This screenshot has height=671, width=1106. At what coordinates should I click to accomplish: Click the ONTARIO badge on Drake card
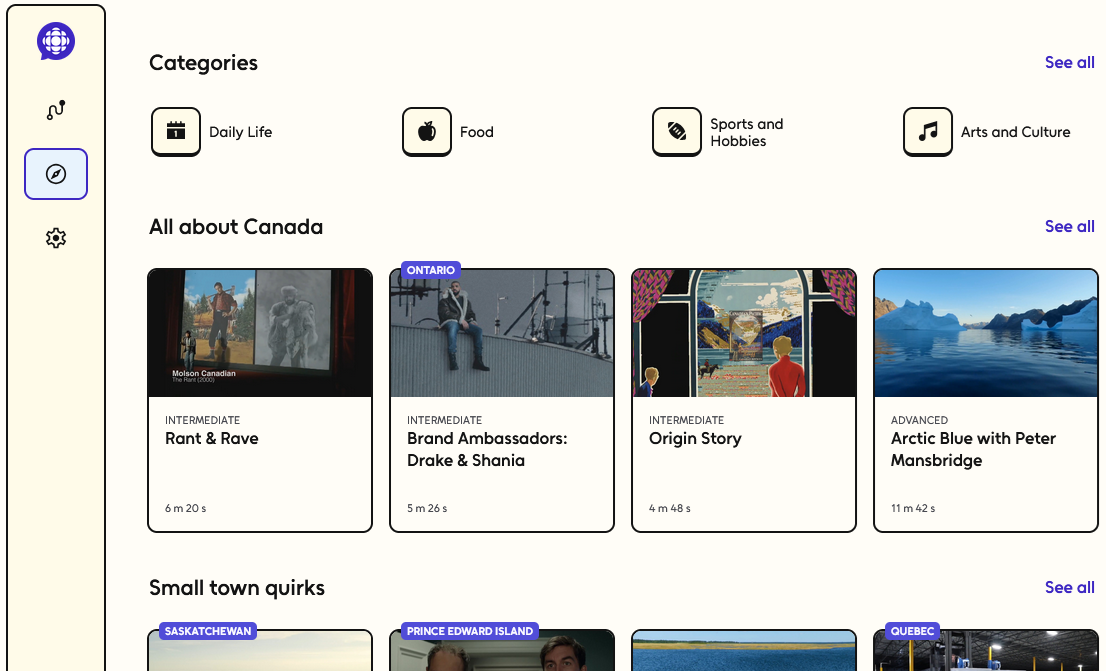pyautogui.click(x=430, y=270)
